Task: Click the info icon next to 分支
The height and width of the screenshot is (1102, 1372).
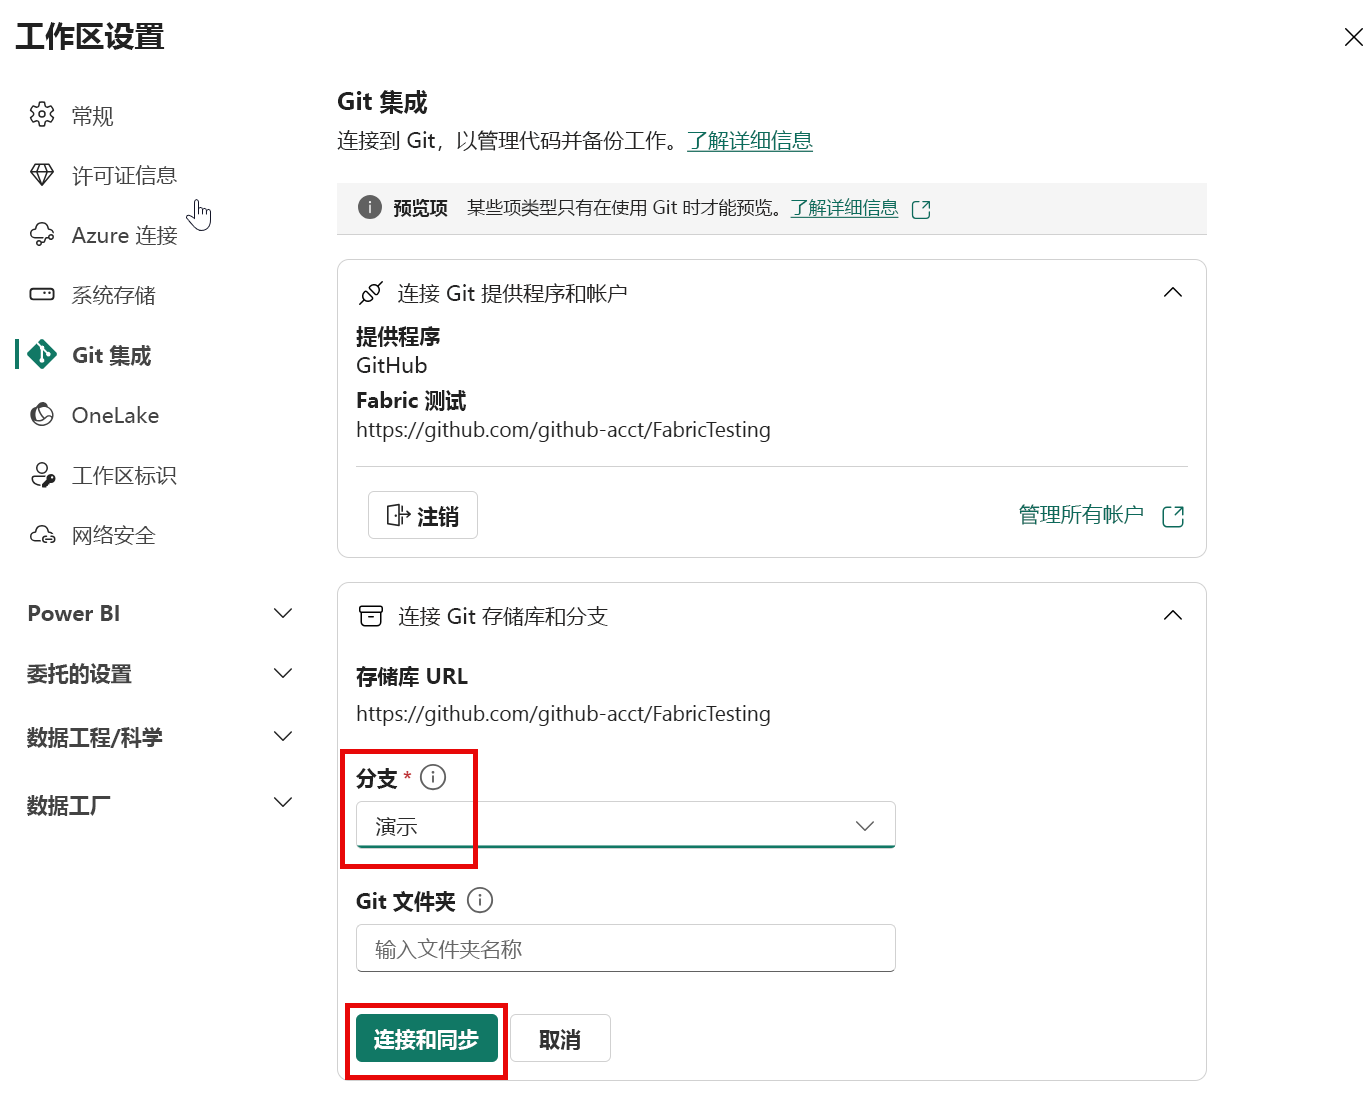Action: pyautogui.click(x=433, y=777)
